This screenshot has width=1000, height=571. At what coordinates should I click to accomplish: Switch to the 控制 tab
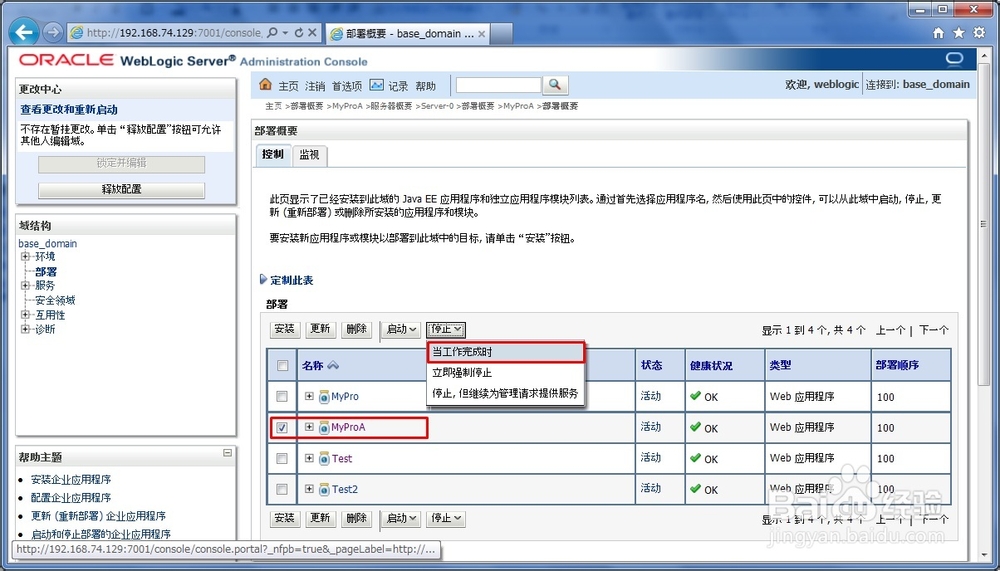coord(273,154)
